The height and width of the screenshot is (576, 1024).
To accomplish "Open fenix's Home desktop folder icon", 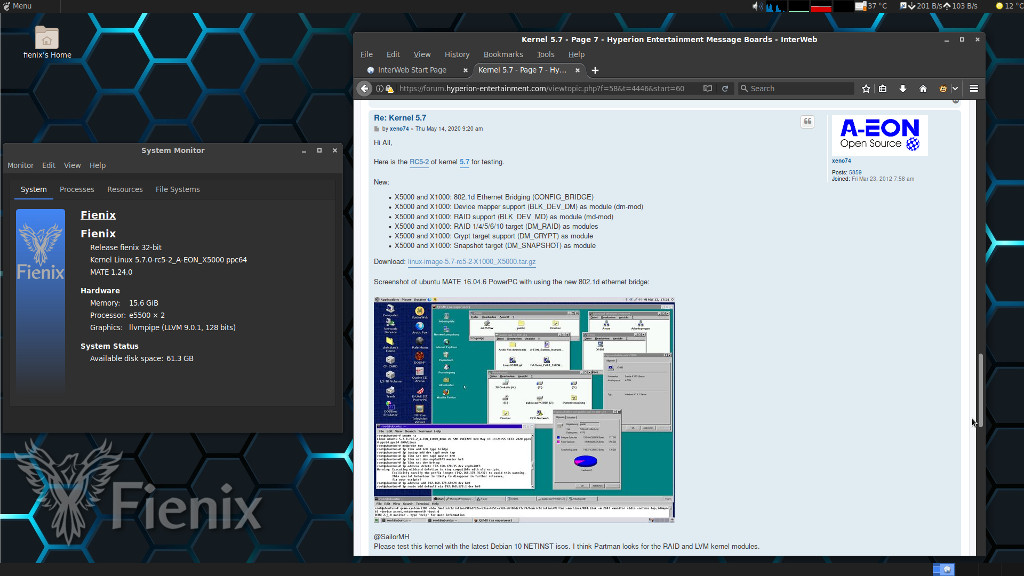I will click(46, 42).
